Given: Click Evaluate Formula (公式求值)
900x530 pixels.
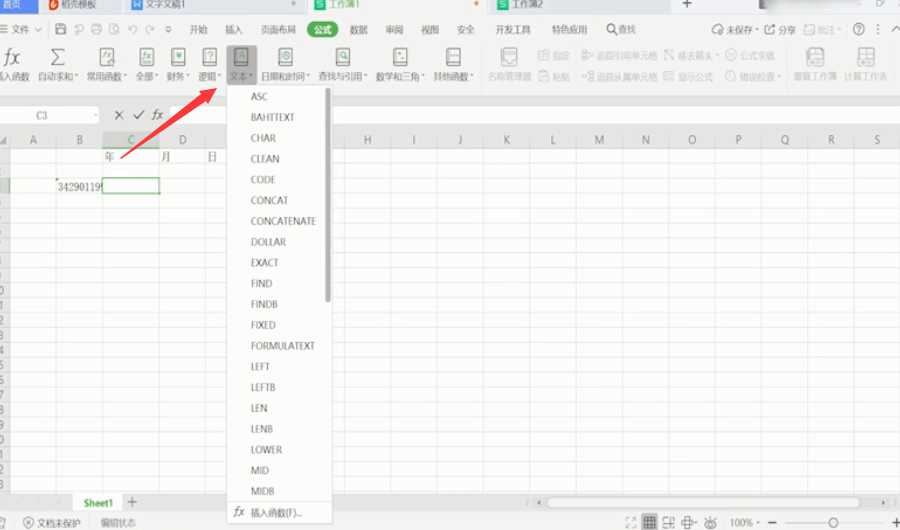Looking at the screenshot, I should pyautogui.click(x=750, y=55).
